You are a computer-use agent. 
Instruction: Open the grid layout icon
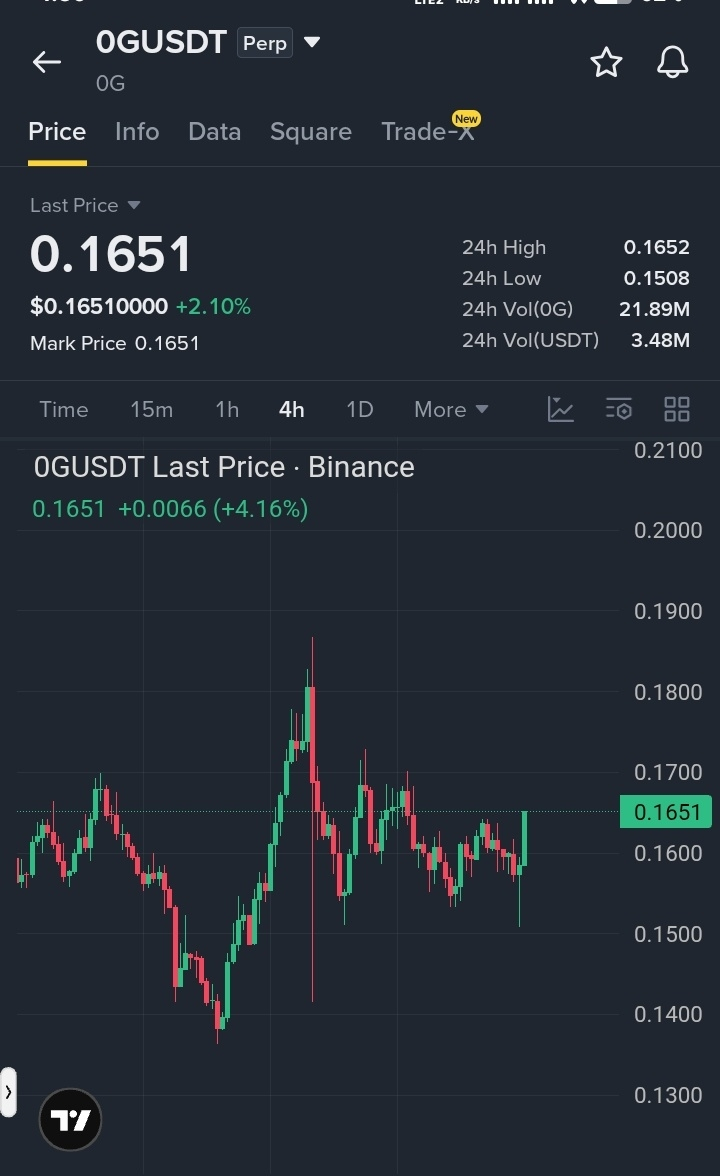click(x=676, y=410)
